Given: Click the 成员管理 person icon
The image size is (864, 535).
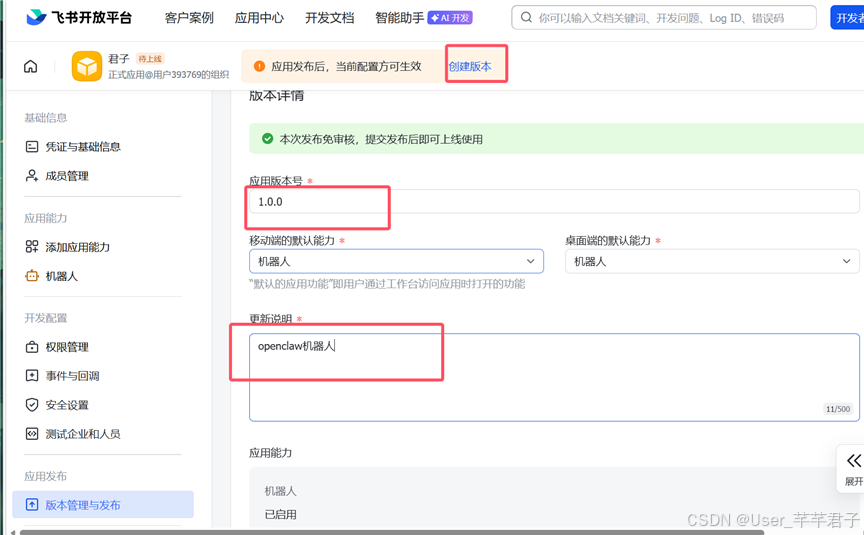Looking at the screenshot, I should 32,176.
